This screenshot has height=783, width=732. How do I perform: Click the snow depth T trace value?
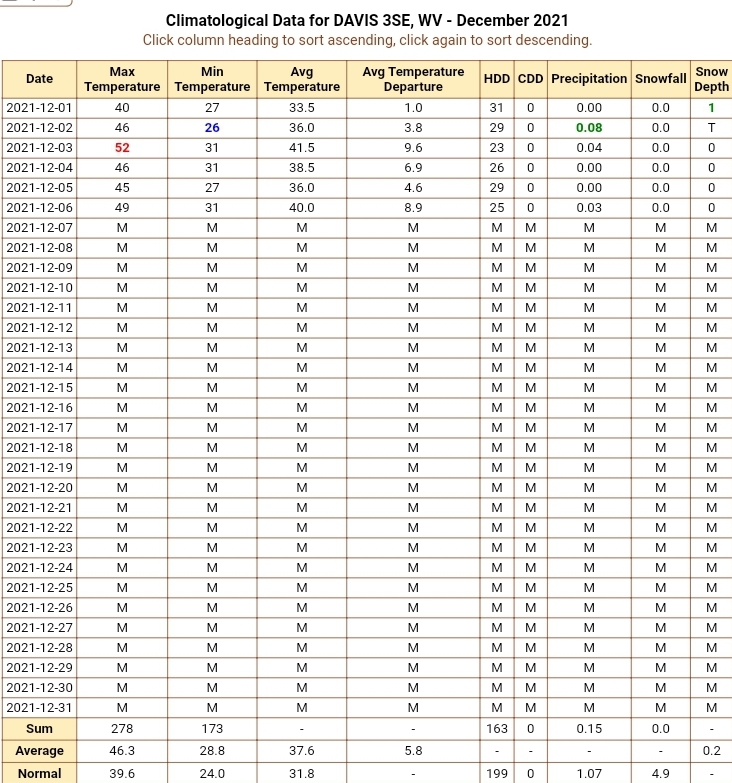[712, 128]
